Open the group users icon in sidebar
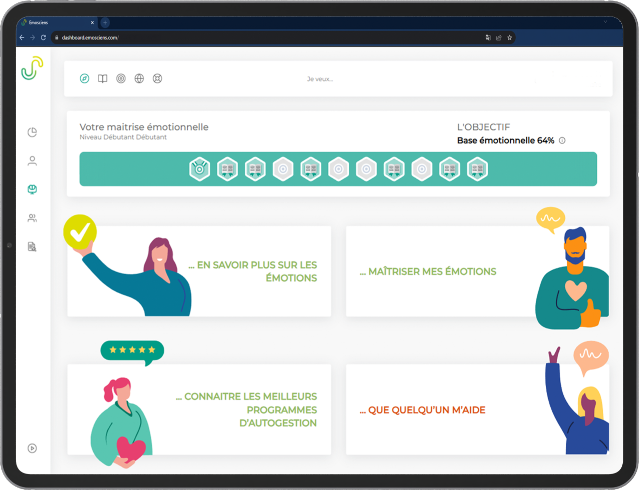 click(x=32, y=217)
